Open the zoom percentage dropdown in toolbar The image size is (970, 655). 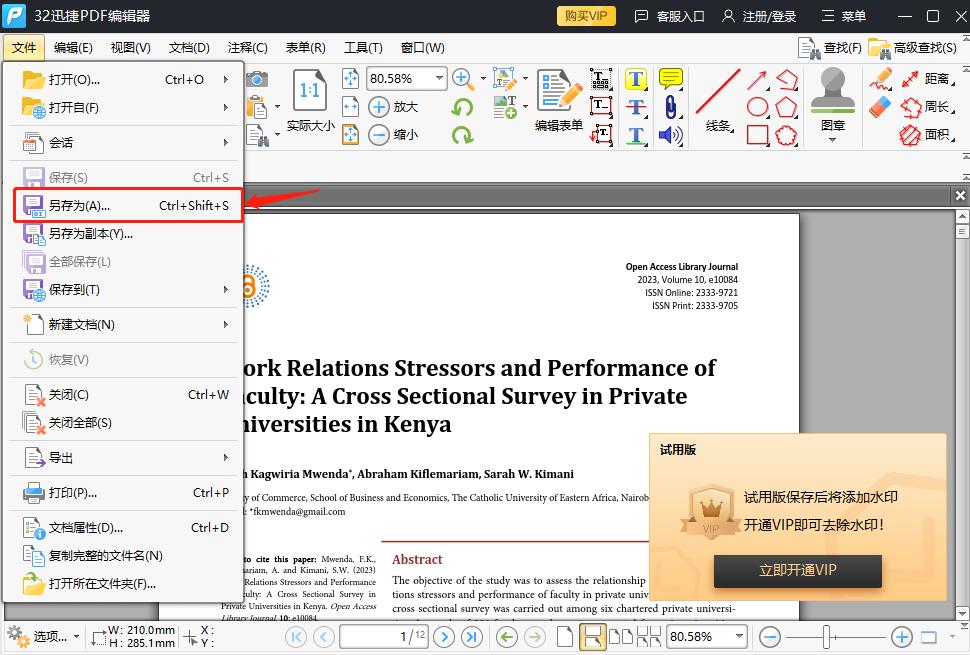(x=439, y=79)
